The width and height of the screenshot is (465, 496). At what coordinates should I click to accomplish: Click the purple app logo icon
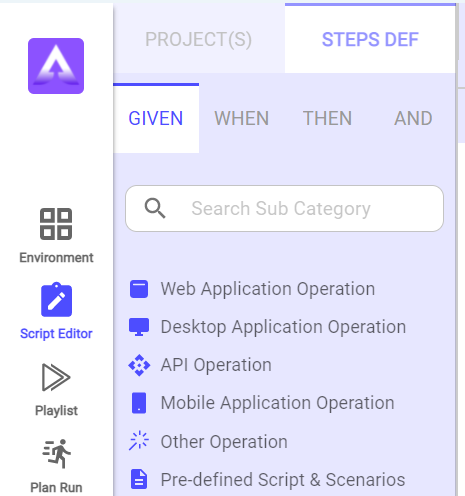click(x=56, y=66)
